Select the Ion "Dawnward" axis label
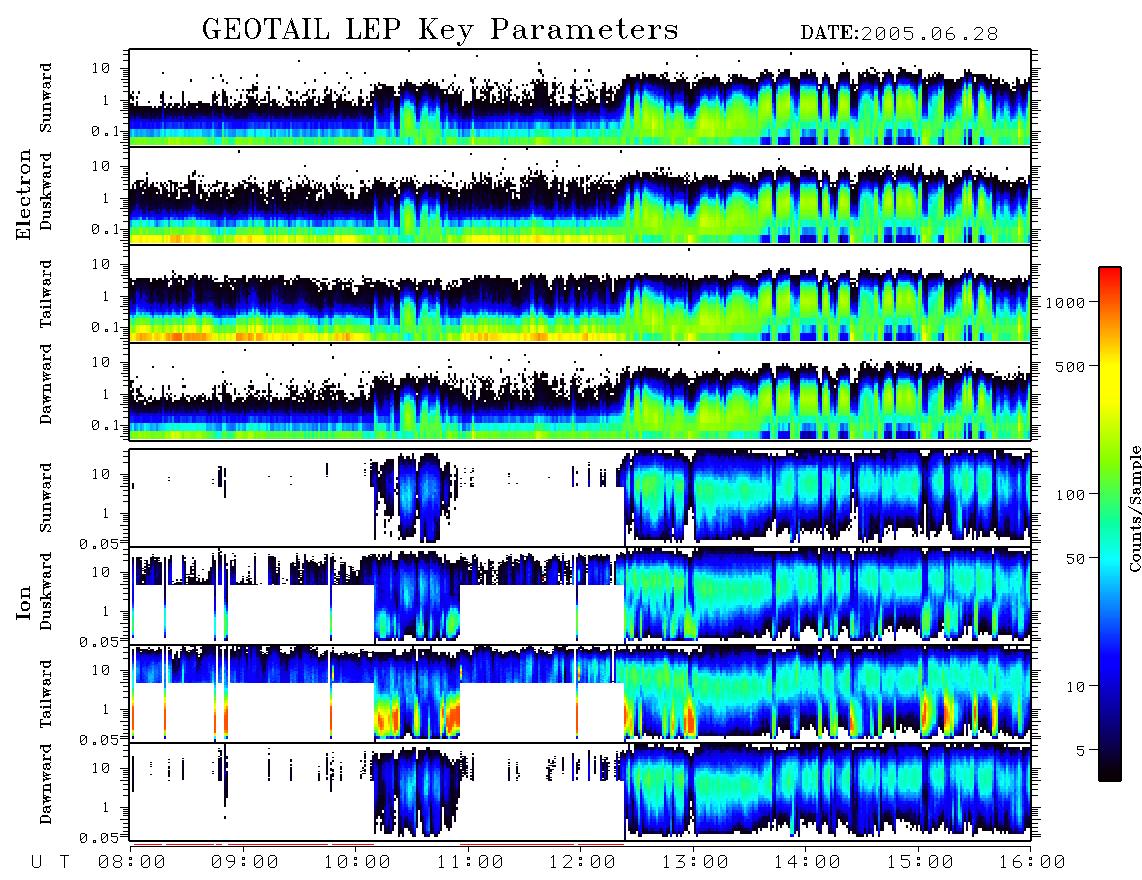This screenshot has width=1142, height=880. (46, 784)
